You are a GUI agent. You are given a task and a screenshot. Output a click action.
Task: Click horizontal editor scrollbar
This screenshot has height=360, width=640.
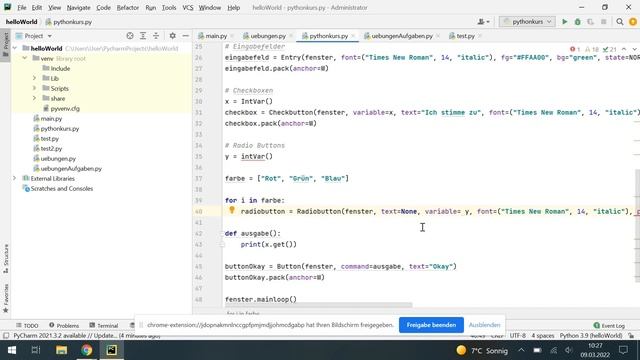click(x=318, y=305)
